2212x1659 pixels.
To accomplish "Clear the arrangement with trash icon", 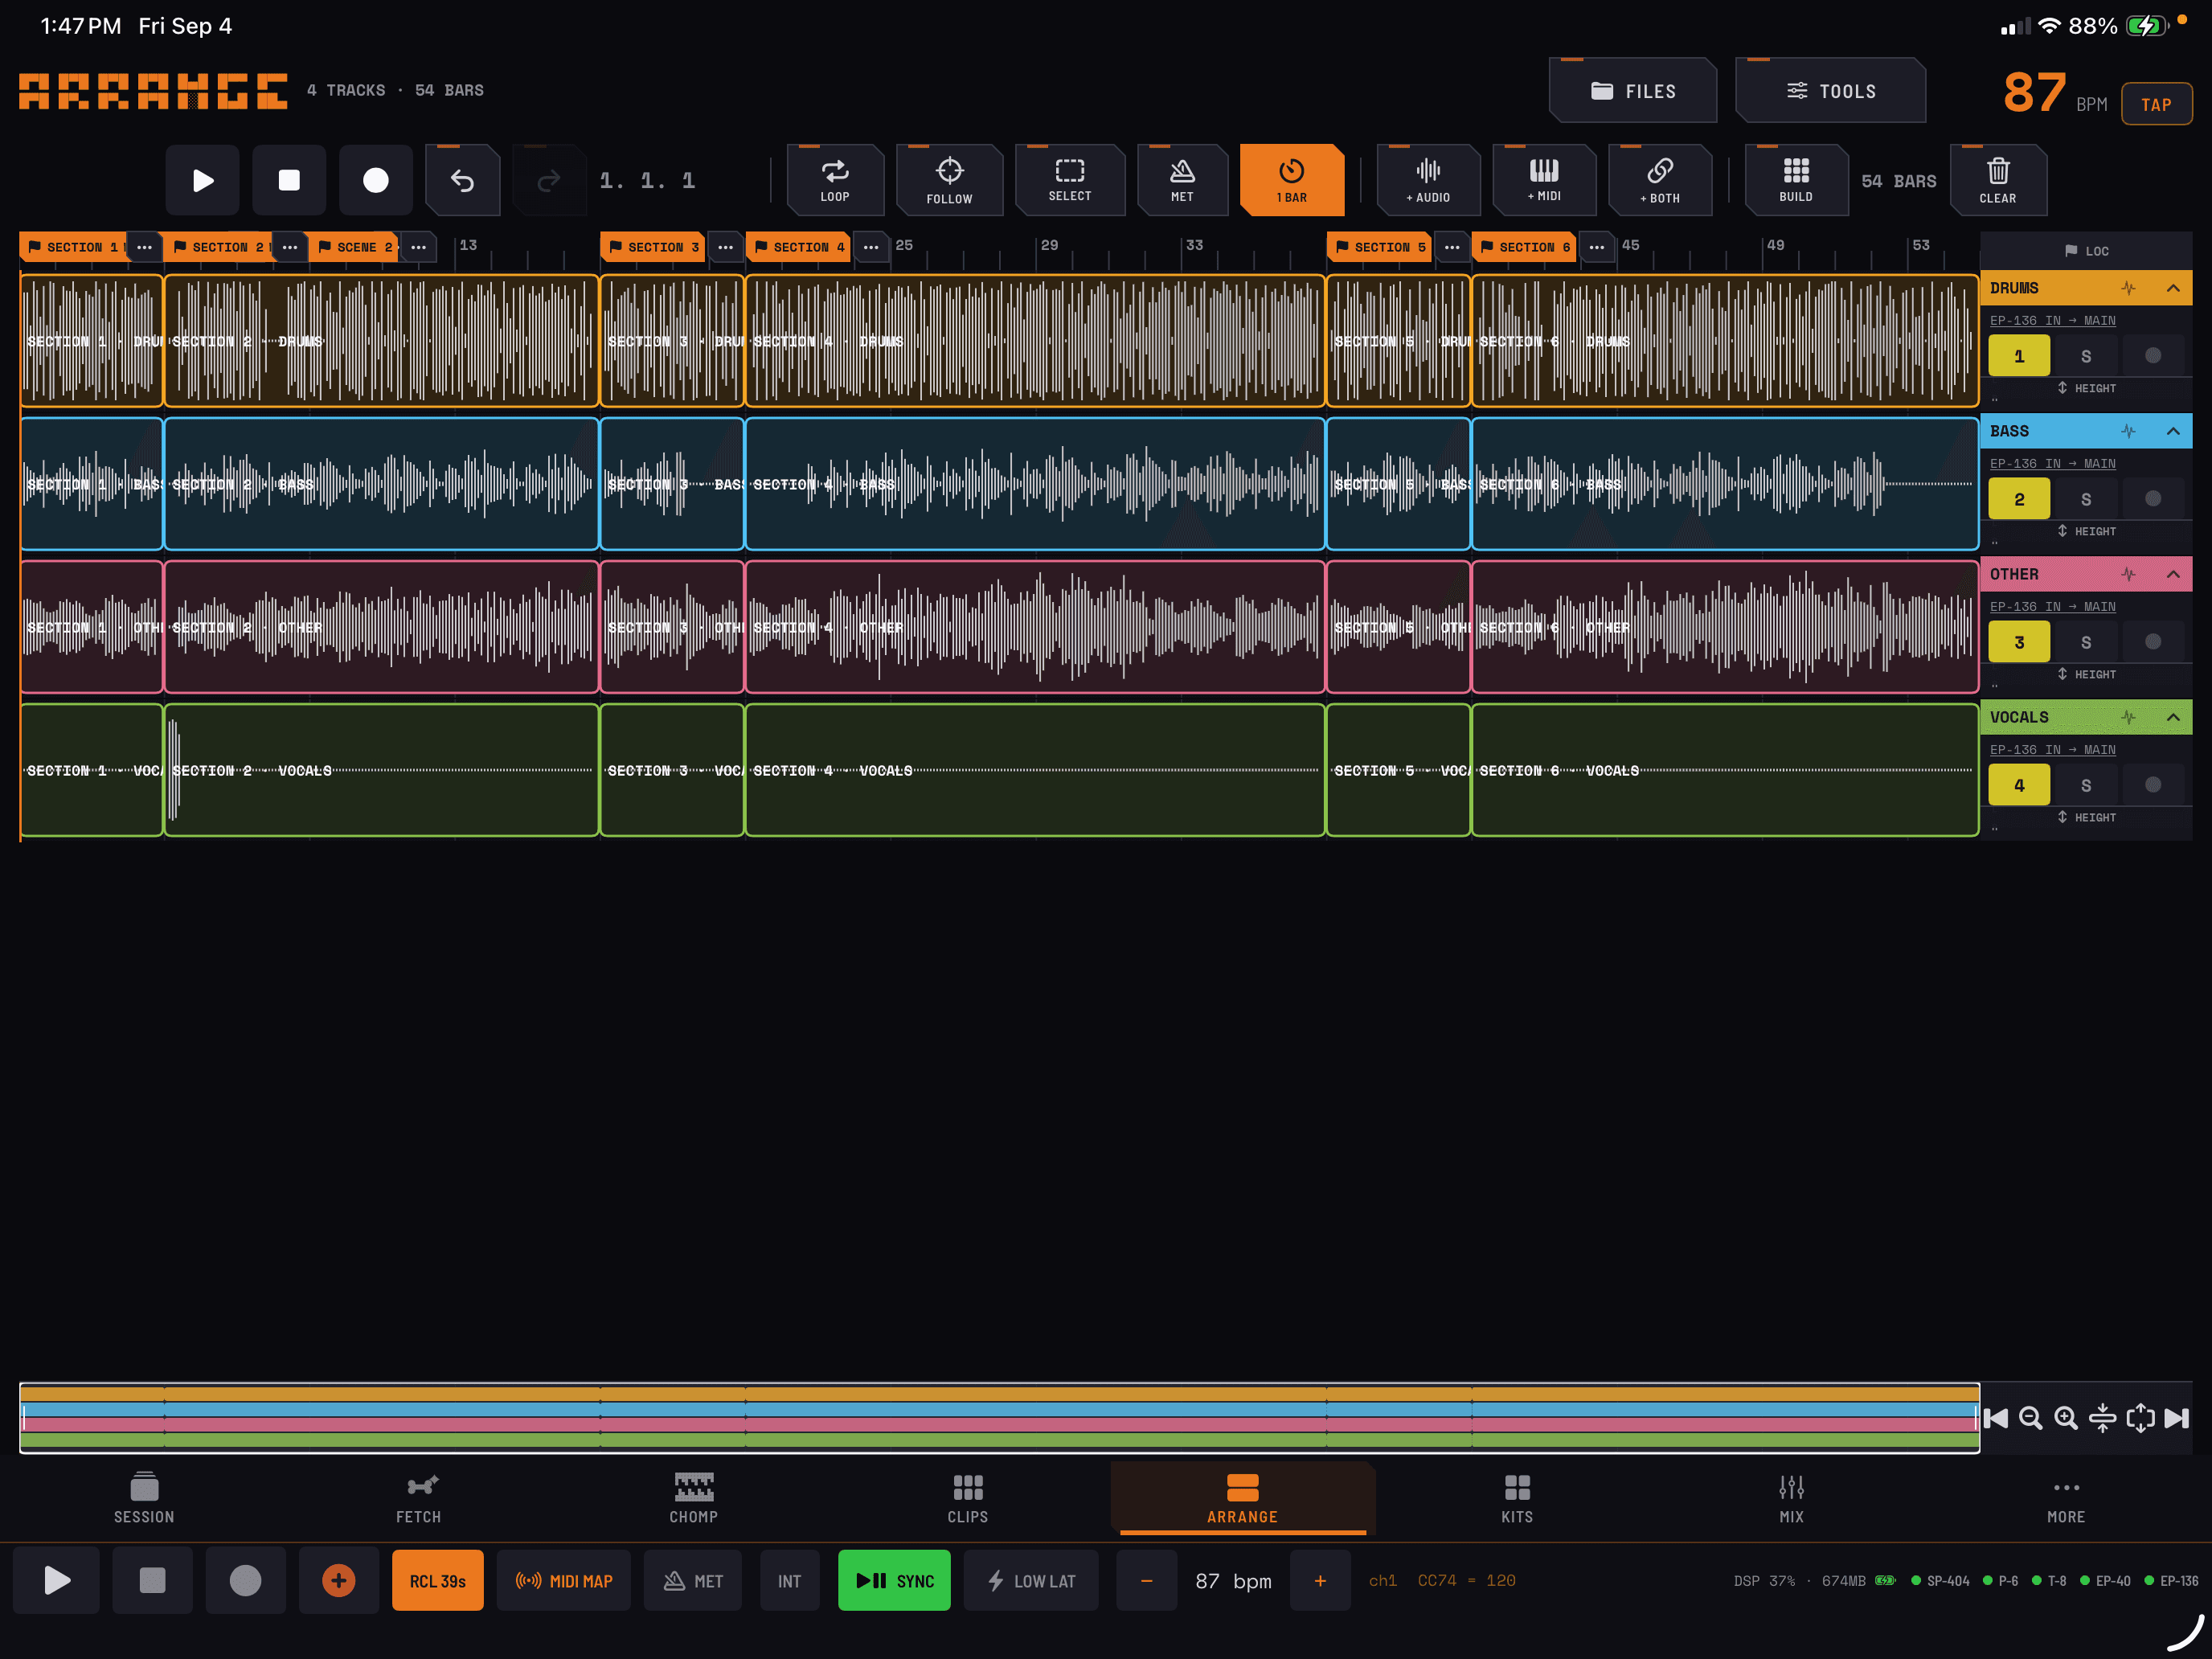I will [1998, 180].
